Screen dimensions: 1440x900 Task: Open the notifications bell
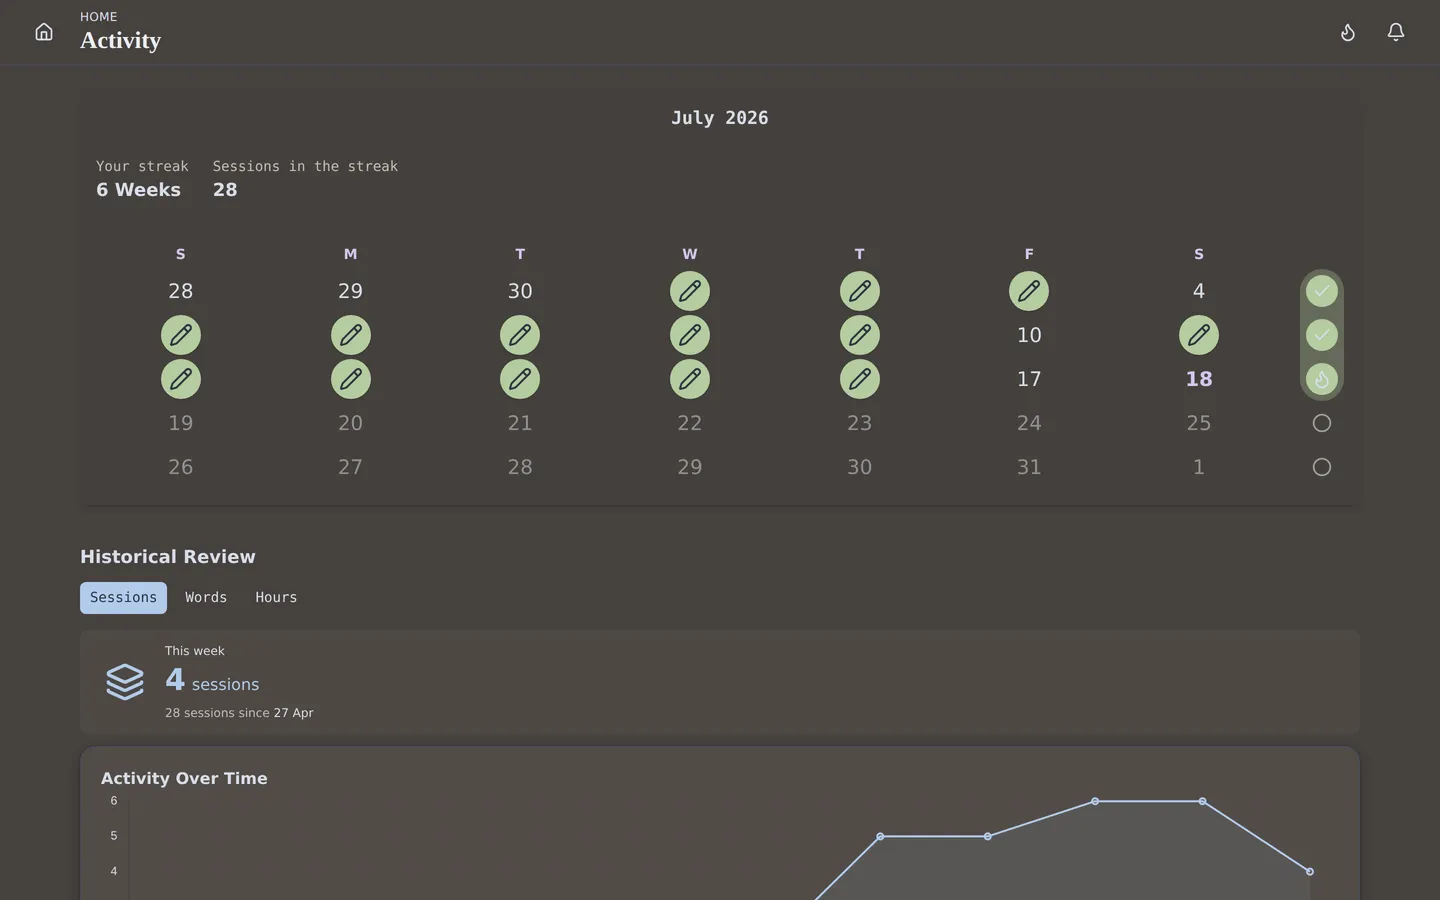click(1396, 32)
